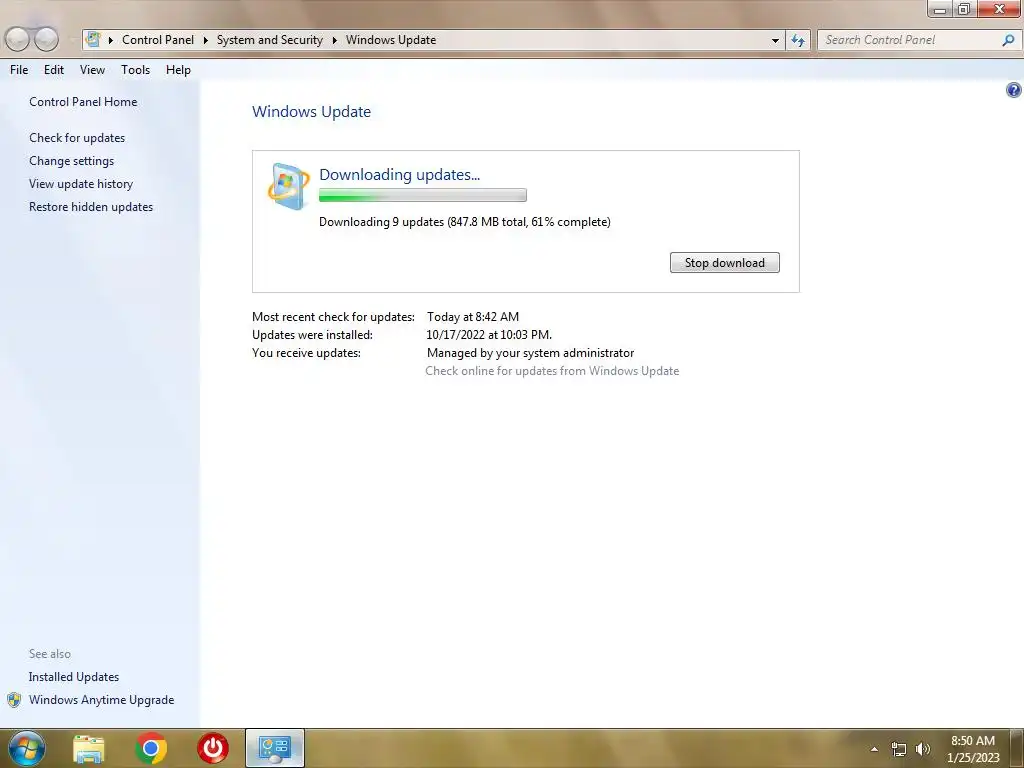Image resolution: width=1024 pixels, height=768 pixels.
Task: Open the Tools menu
Action: 135,70
